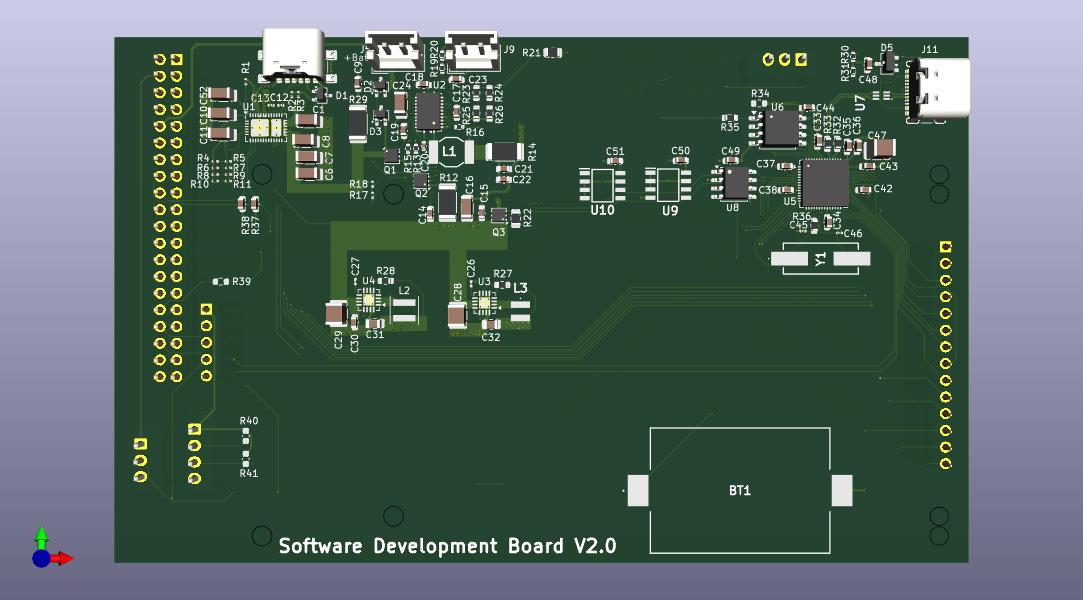Click the U10 chip on the board
This screenshot has width=1083, height=600.
click(602, 184)
